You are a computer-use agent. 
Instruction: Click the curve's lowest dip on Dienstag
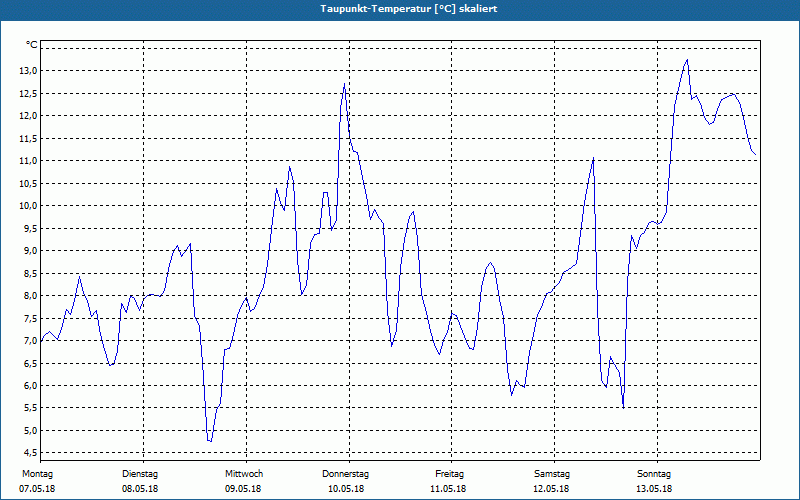click(210, 441)
